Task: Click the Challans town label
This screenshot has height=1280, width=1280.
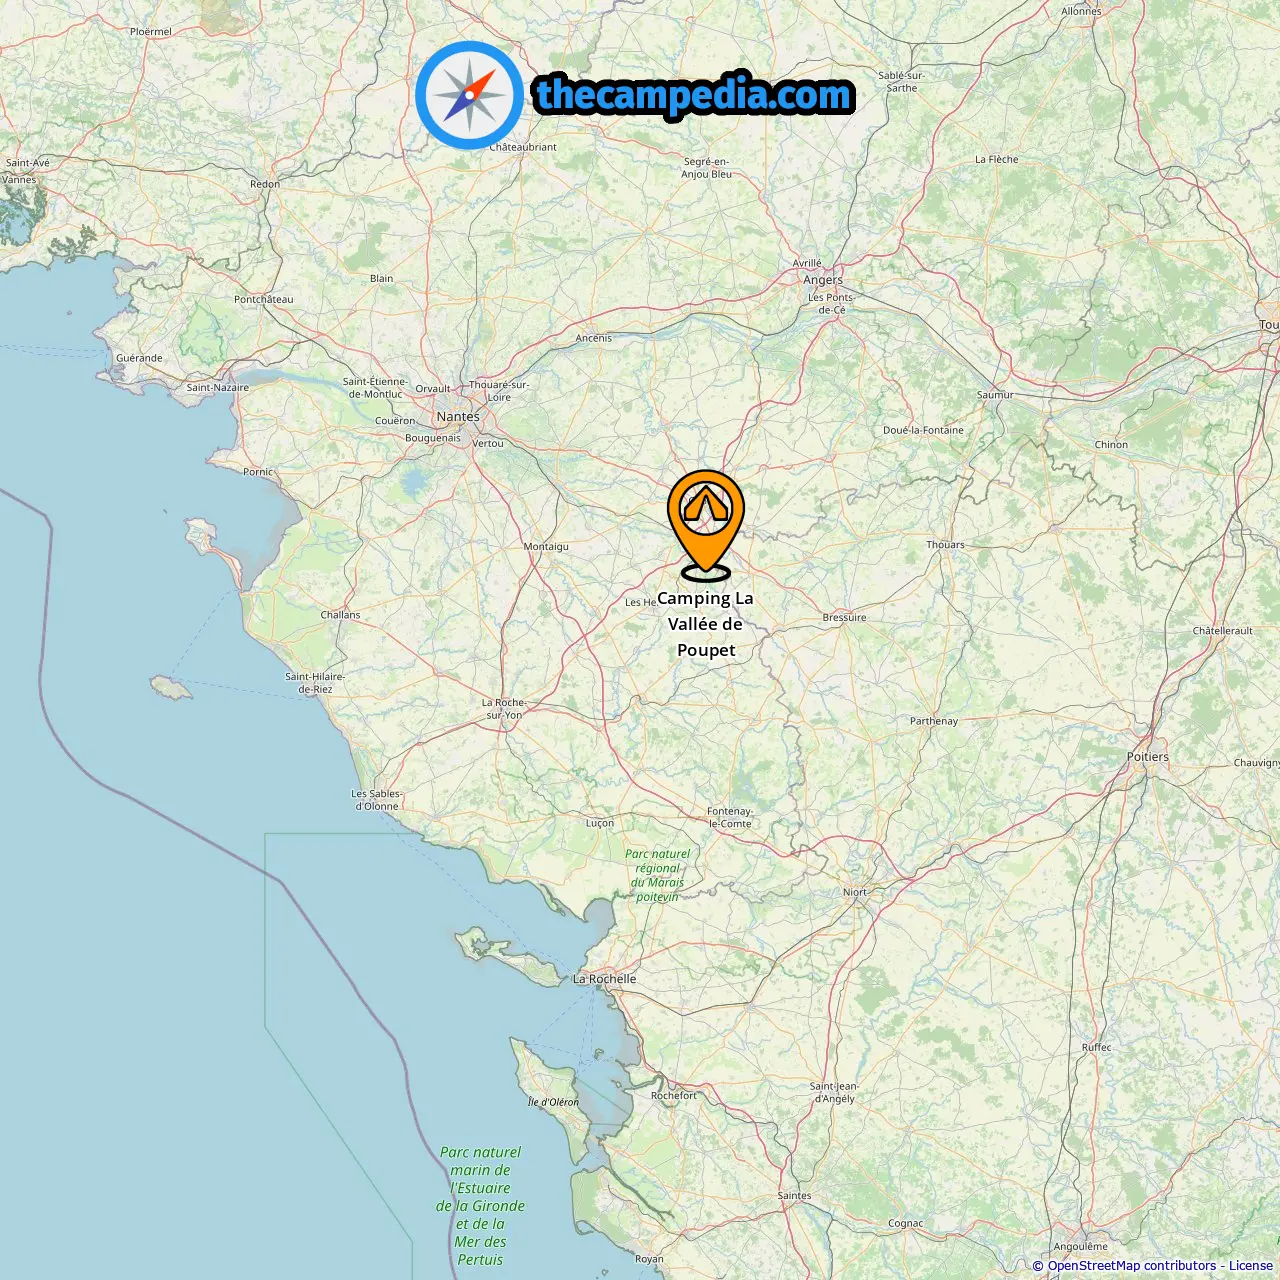Action: click(x=340, y=615)
